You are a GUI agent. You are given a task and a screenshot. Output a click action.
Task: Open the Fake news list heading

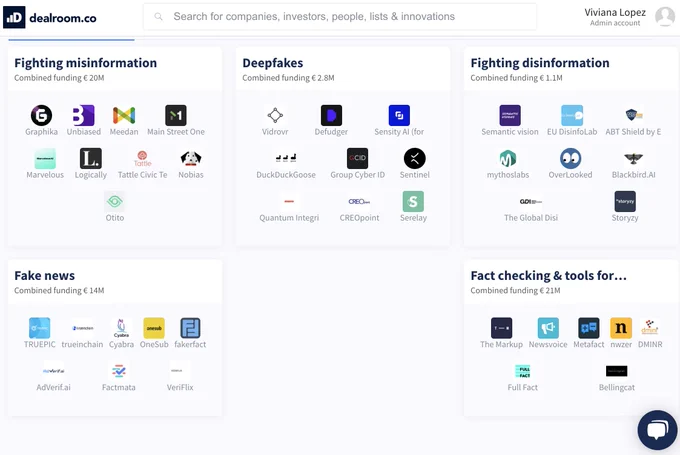(x=45, y=275)
